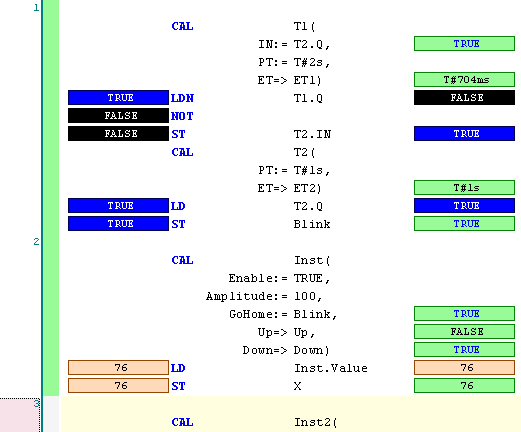Click the ST operator before T2.IN
The height and width of the screenshot is (432, 521).
178,134
